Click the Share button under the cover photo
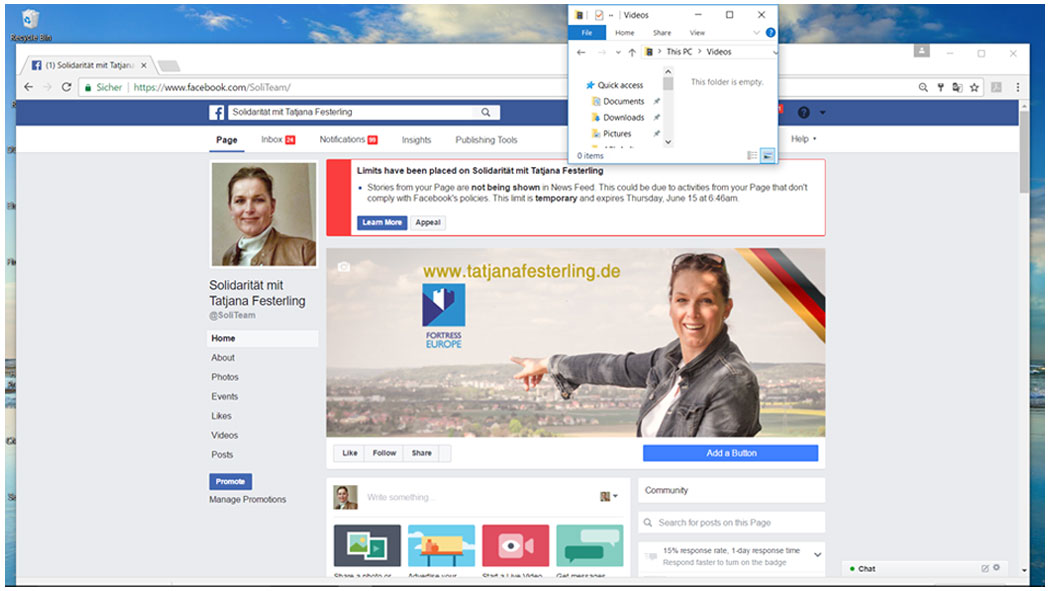This screenshot has height=591, width=1050. [x=422, y=453]
